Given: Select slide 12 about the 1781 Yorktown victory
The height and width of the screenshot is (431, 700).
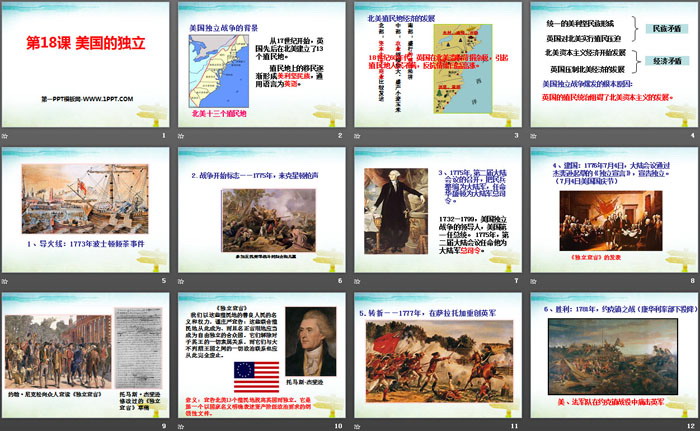Looking at the screenshot, I should [614, 355].
